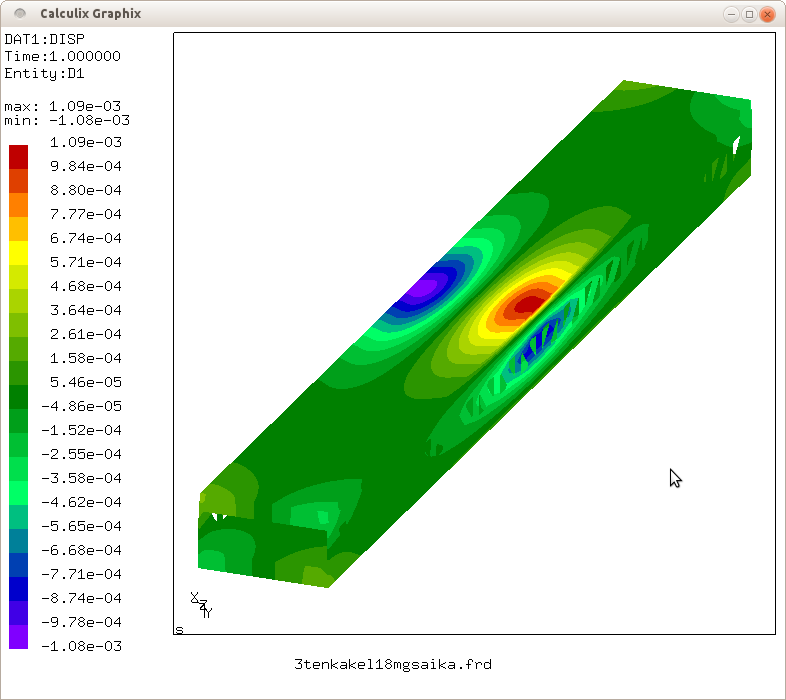Screen dimensions: 786x700
Task: Click the red peak displacement region on the model
Action: tap(527, 305)
